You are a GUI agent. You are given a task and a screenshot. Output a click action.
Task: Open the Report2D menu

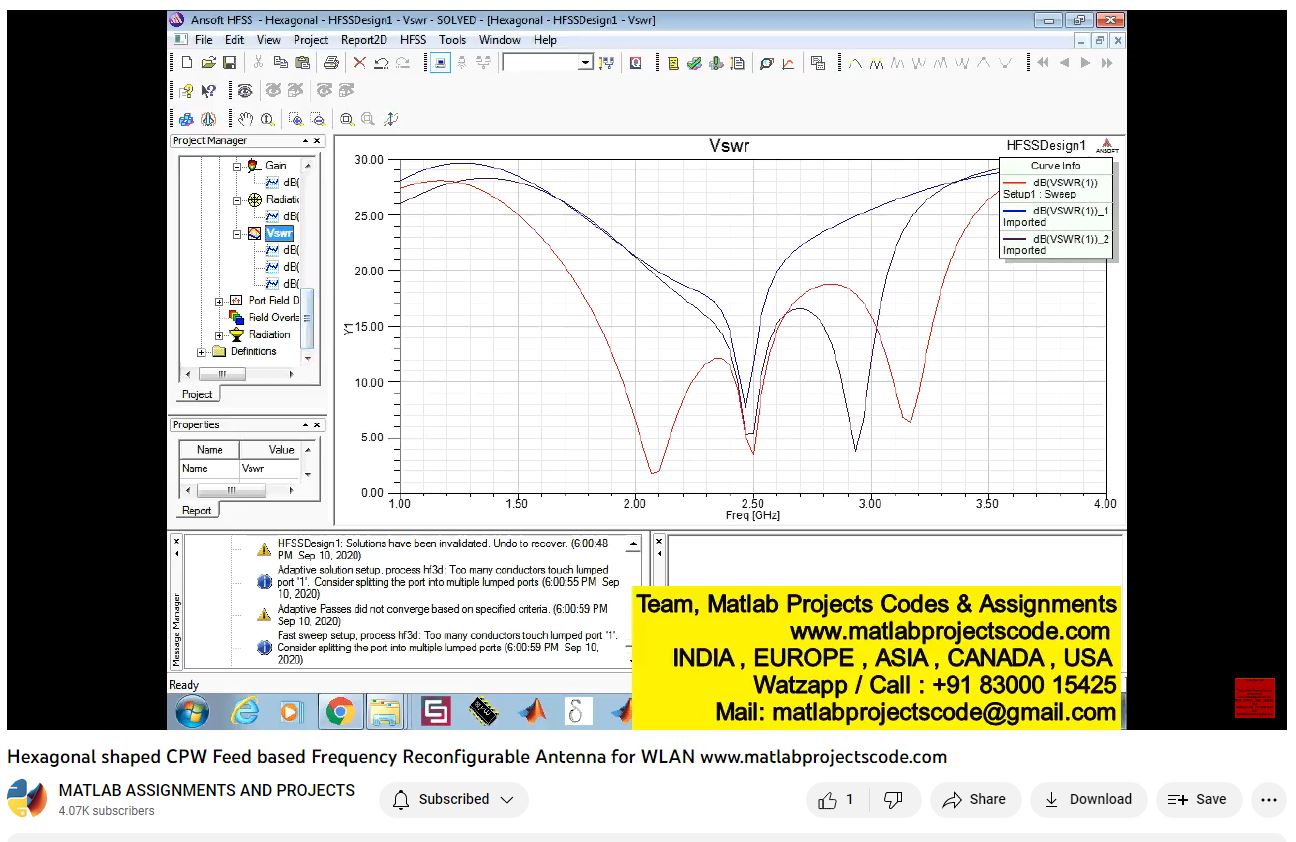363,40
